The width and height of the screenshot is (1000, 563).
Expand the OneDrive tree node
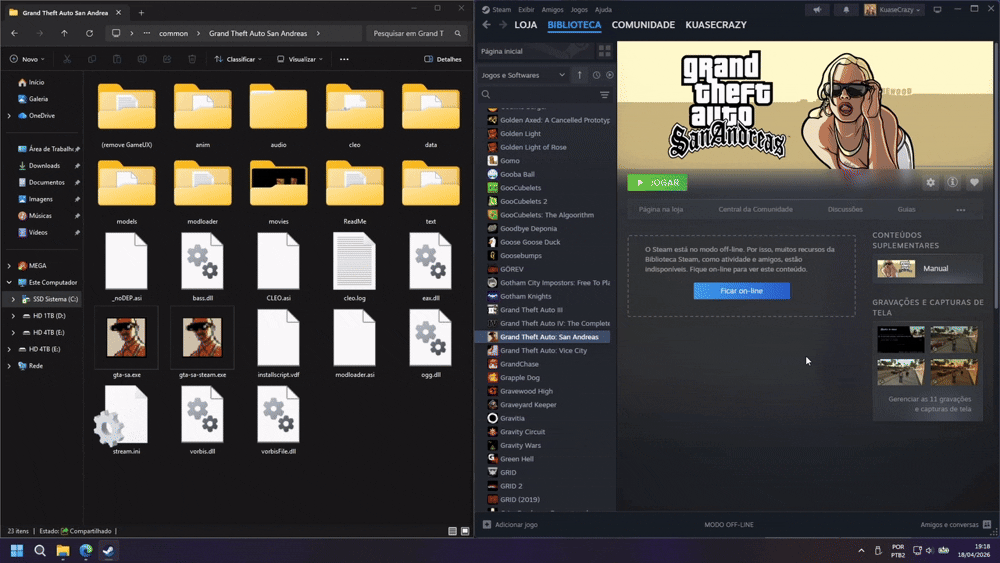click(x=9, y=116)
